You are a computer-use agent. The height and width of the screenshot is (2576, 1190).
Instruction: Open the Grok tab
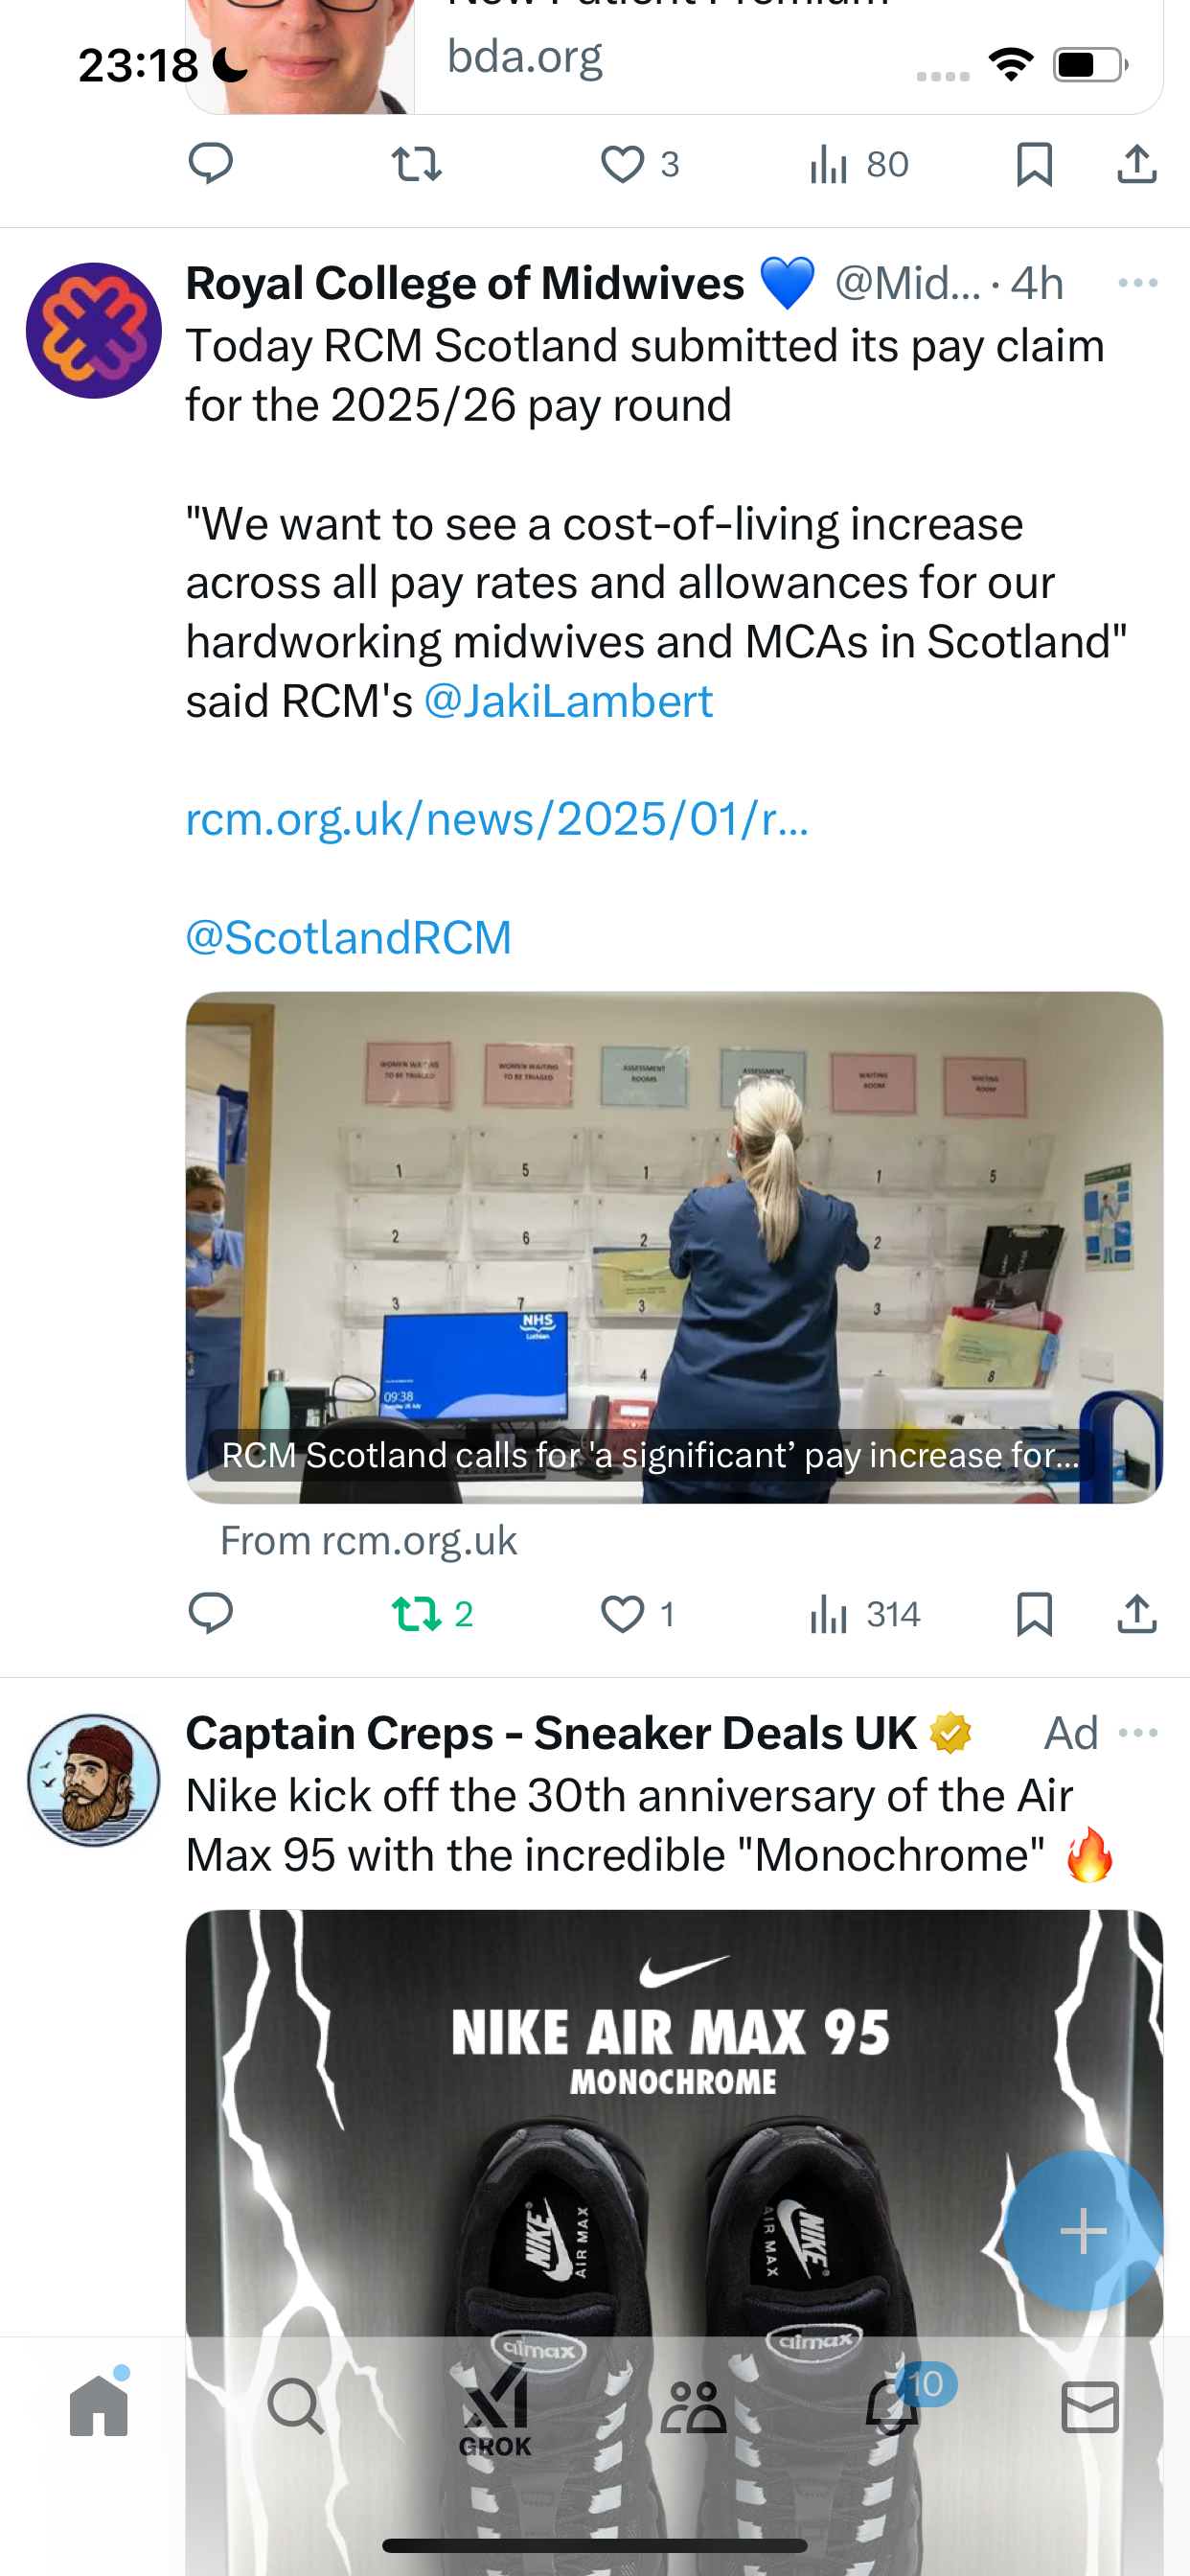tap(495, 2409)
